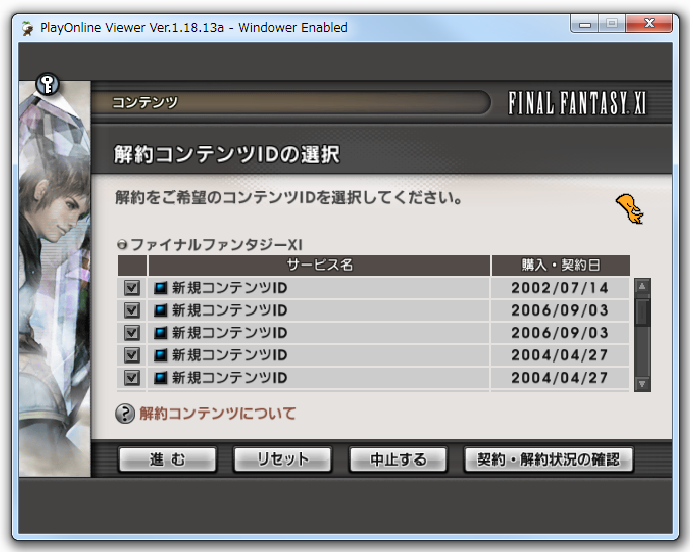The width and height of the screenshot is (690, 552).
Task: Toggle the checkbox in the fourth list row
Action: coord(131,355)
